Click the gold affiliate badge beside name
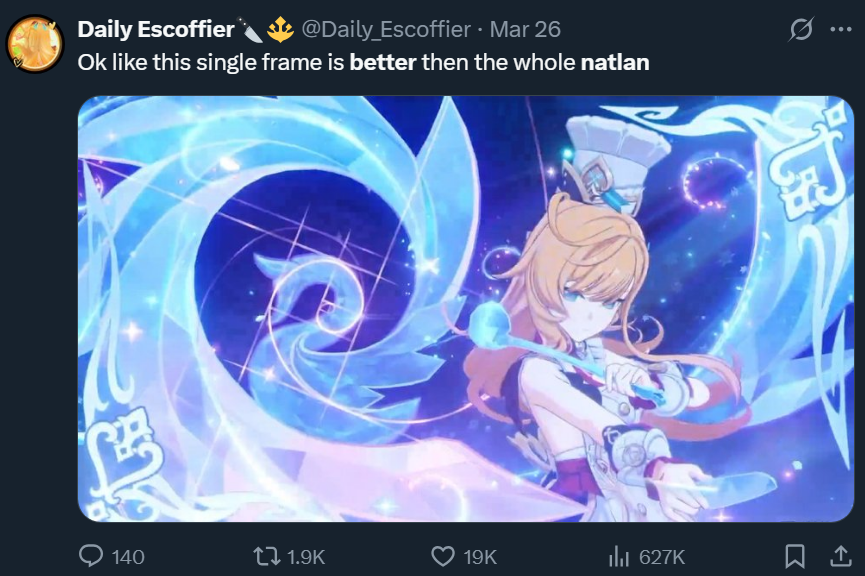 (280, 29)
